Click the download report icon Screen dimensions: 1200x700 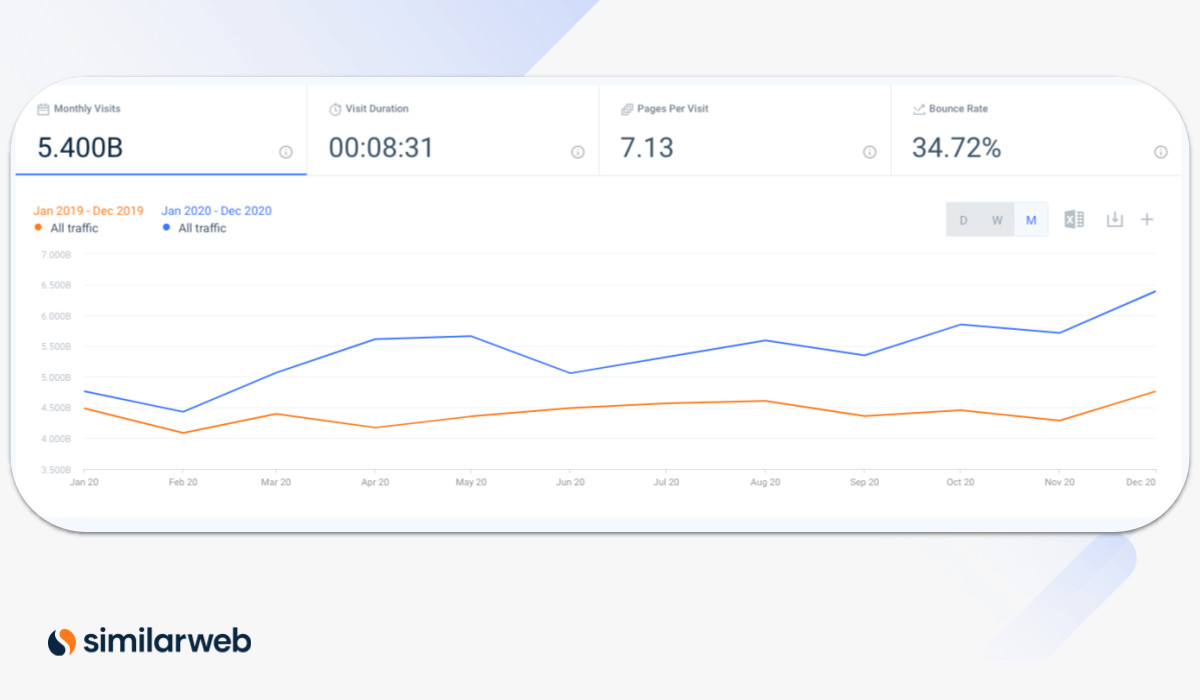pos(1114,219)
